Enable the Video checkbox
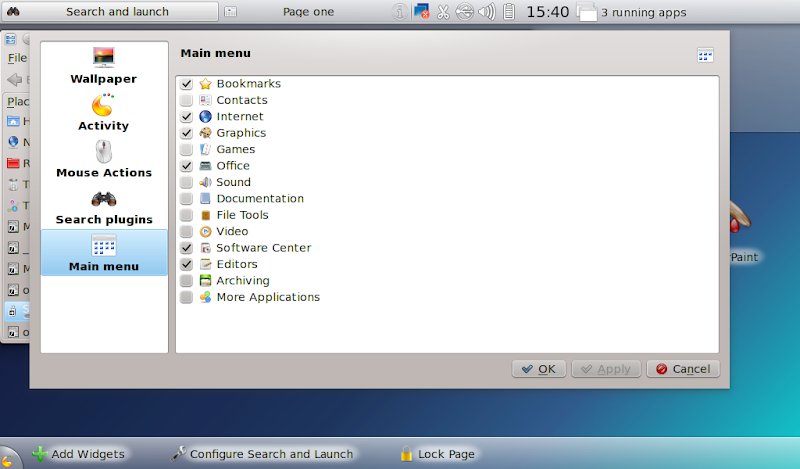 point(186,231)
